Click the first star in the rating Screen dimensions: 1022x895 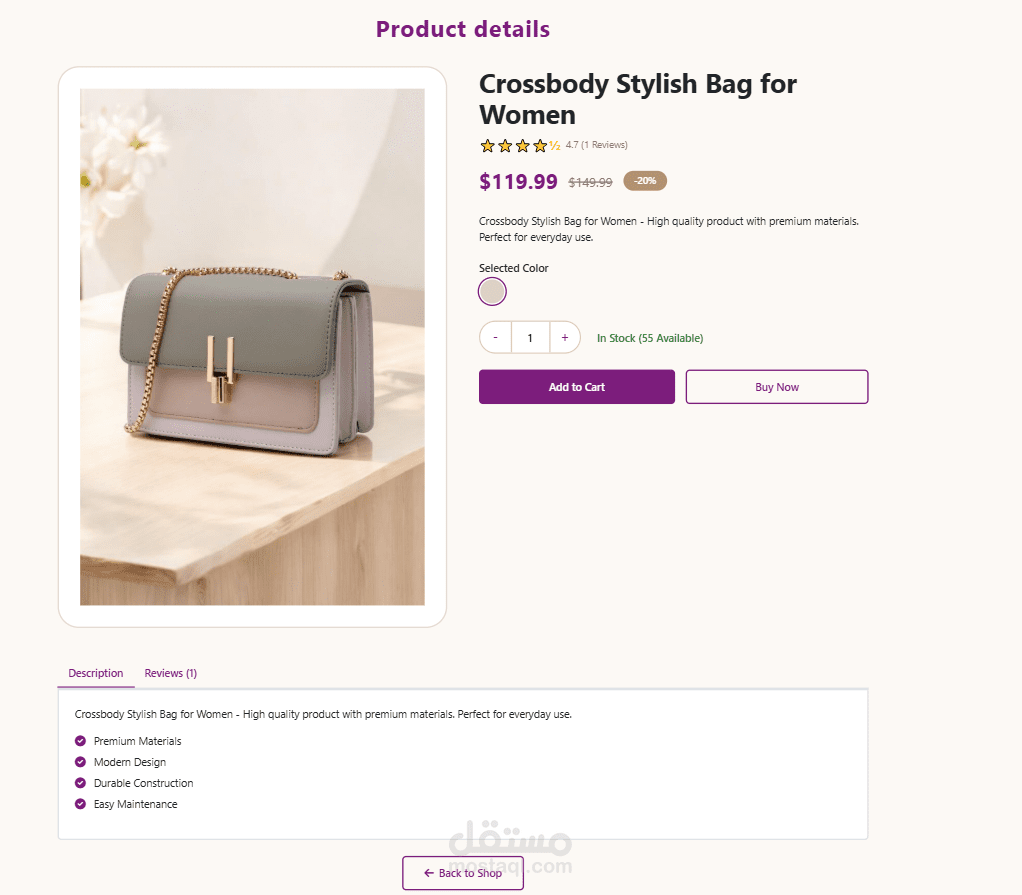click(x=488, y=146)
